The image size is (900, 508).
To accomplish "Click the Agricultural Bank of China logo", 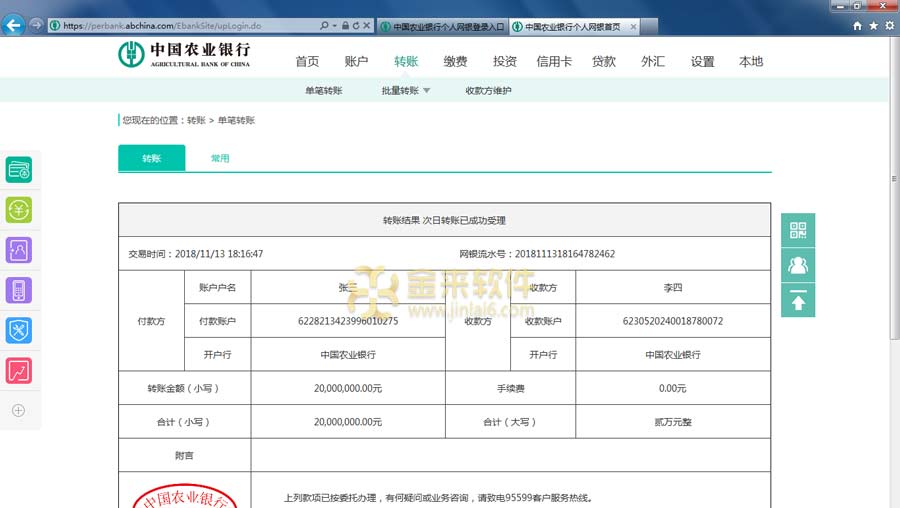I will 184,55.
